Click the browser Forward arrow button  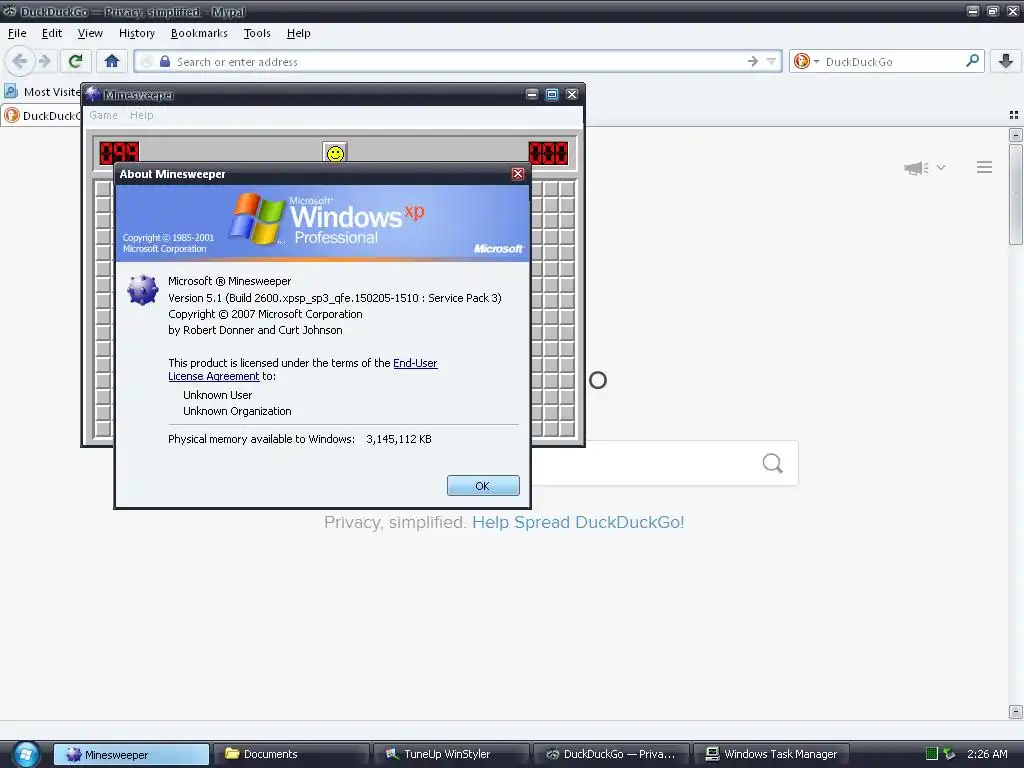(x=44, y=61)
